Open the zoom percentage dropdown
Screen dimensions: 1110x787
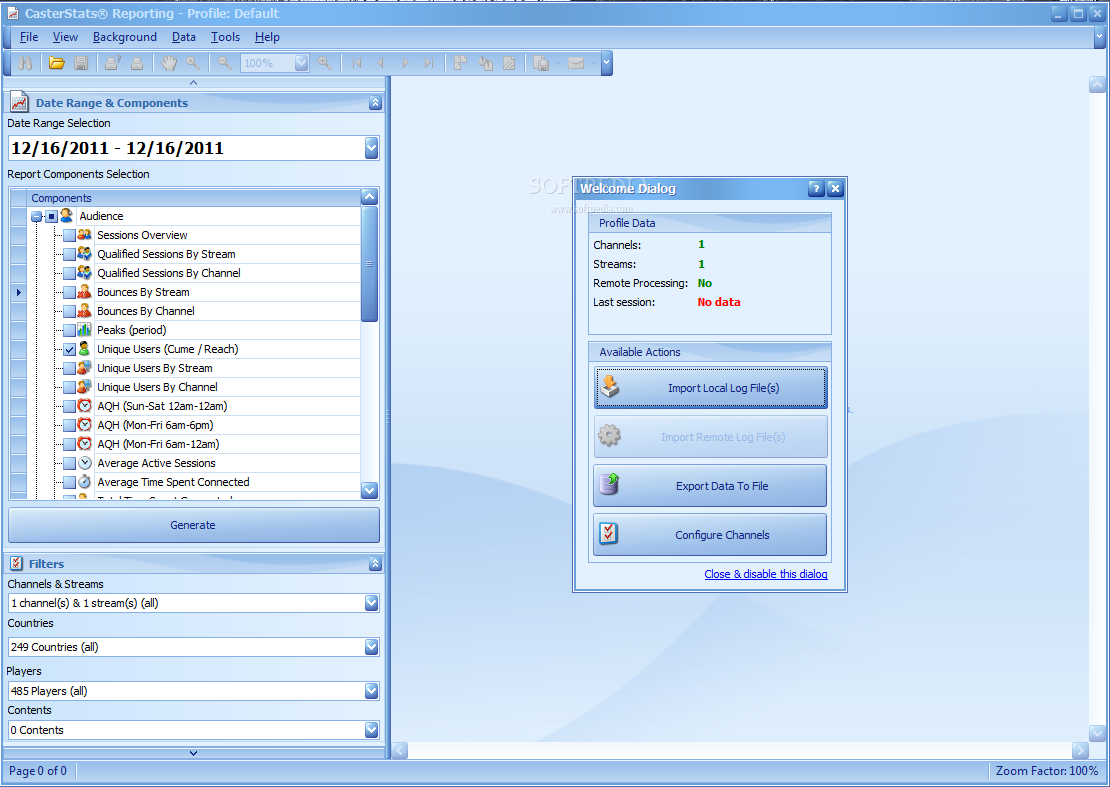pyautogui.click(x=302, y=63)
